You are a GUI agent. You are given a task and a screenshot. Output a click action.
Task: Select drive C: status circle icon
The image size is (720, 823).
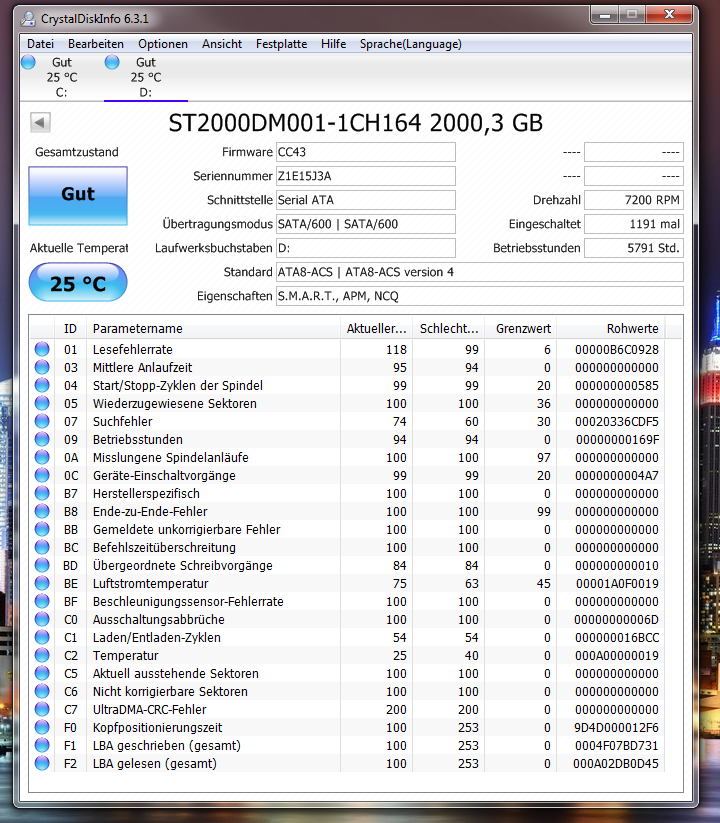tap(28, 62)
